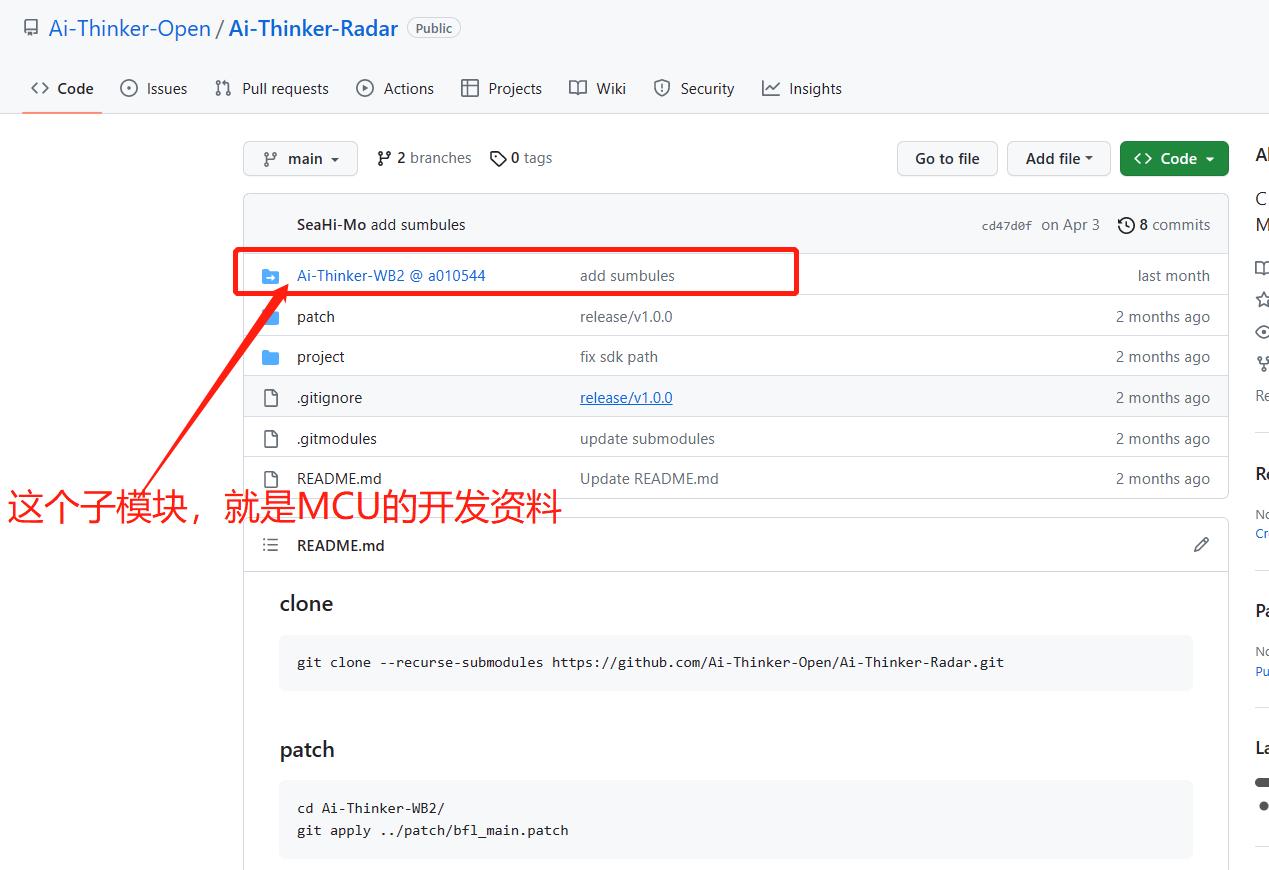This screenshot has width=1269, height=870.
Task: Click the 'clone' heading in README
Action: click(306, 604)
